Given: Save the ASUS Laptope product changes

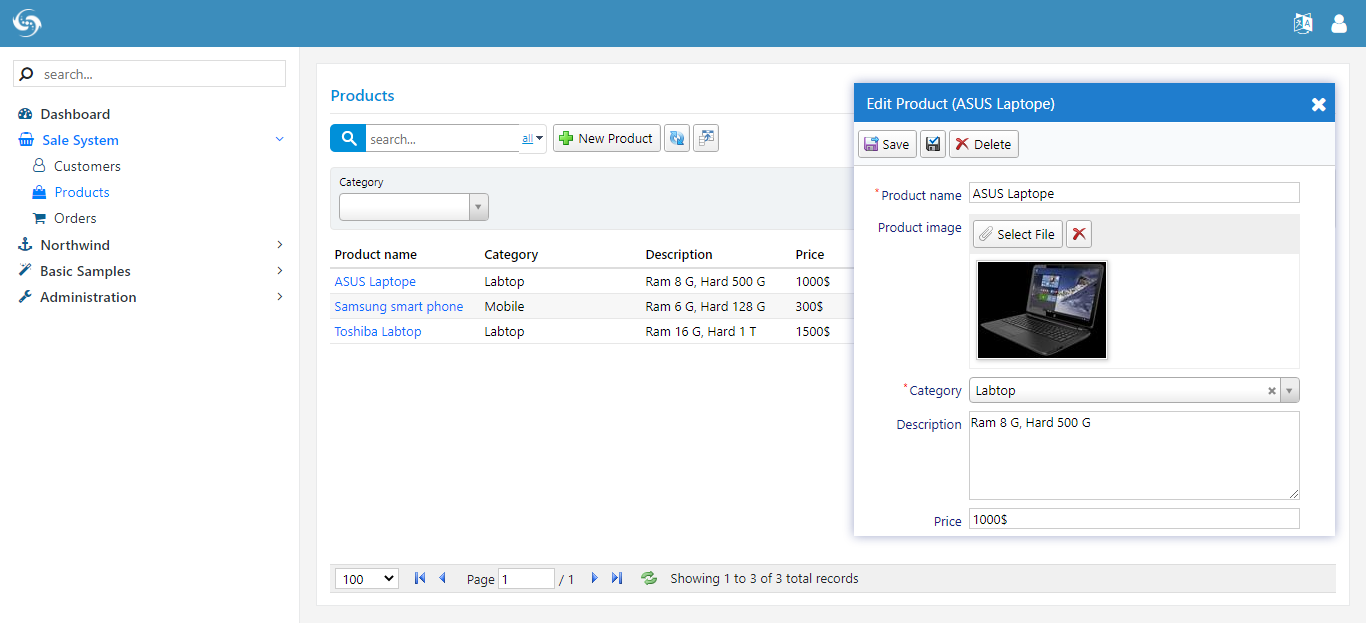Looking at the screenshot, I should [886, 143].
